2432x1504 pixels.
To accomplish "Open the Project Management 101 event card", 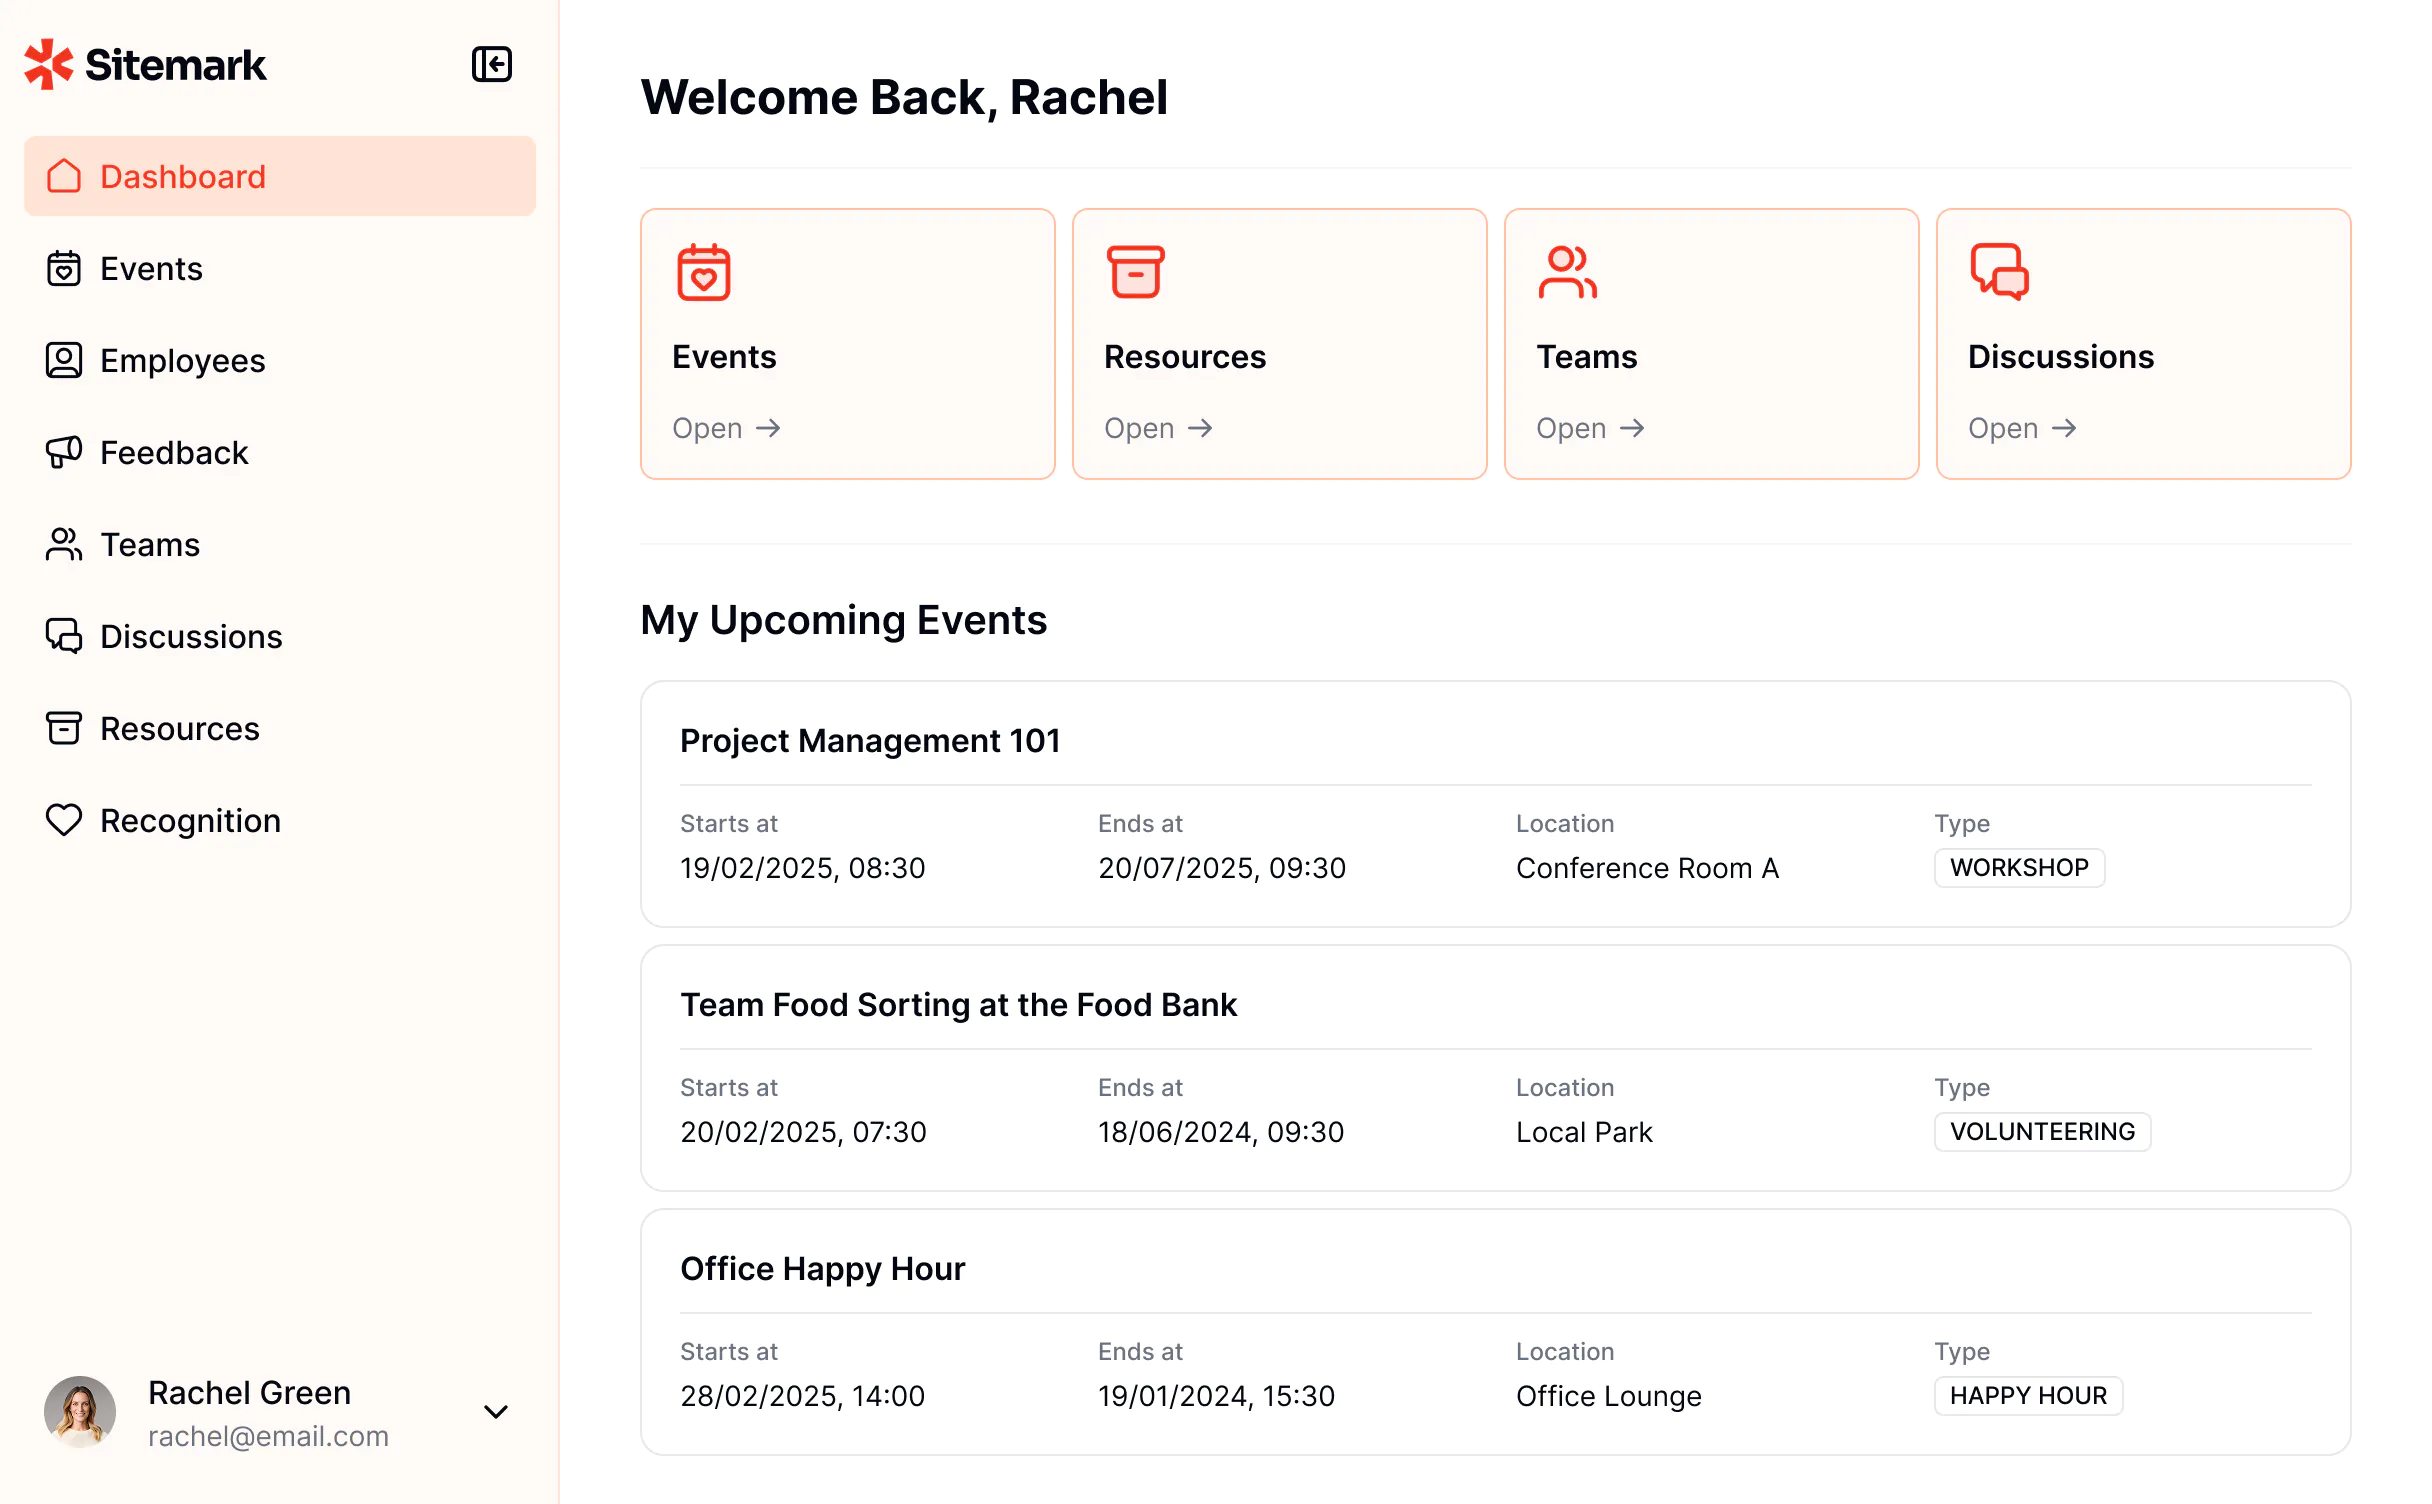I will tap(869, 740).
